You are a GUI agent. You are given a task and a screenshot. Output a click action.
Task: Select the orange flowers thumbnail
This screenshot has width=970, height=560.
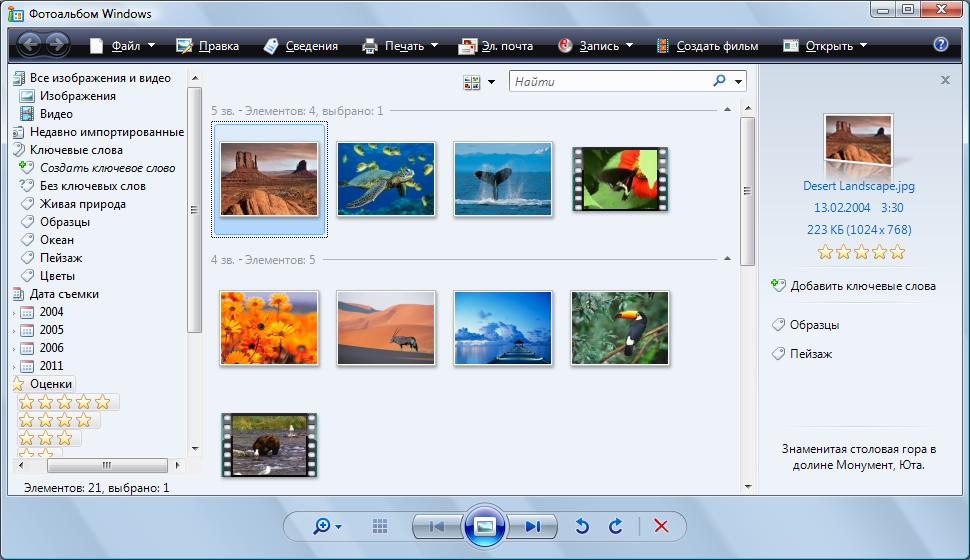tap(269, 328)
